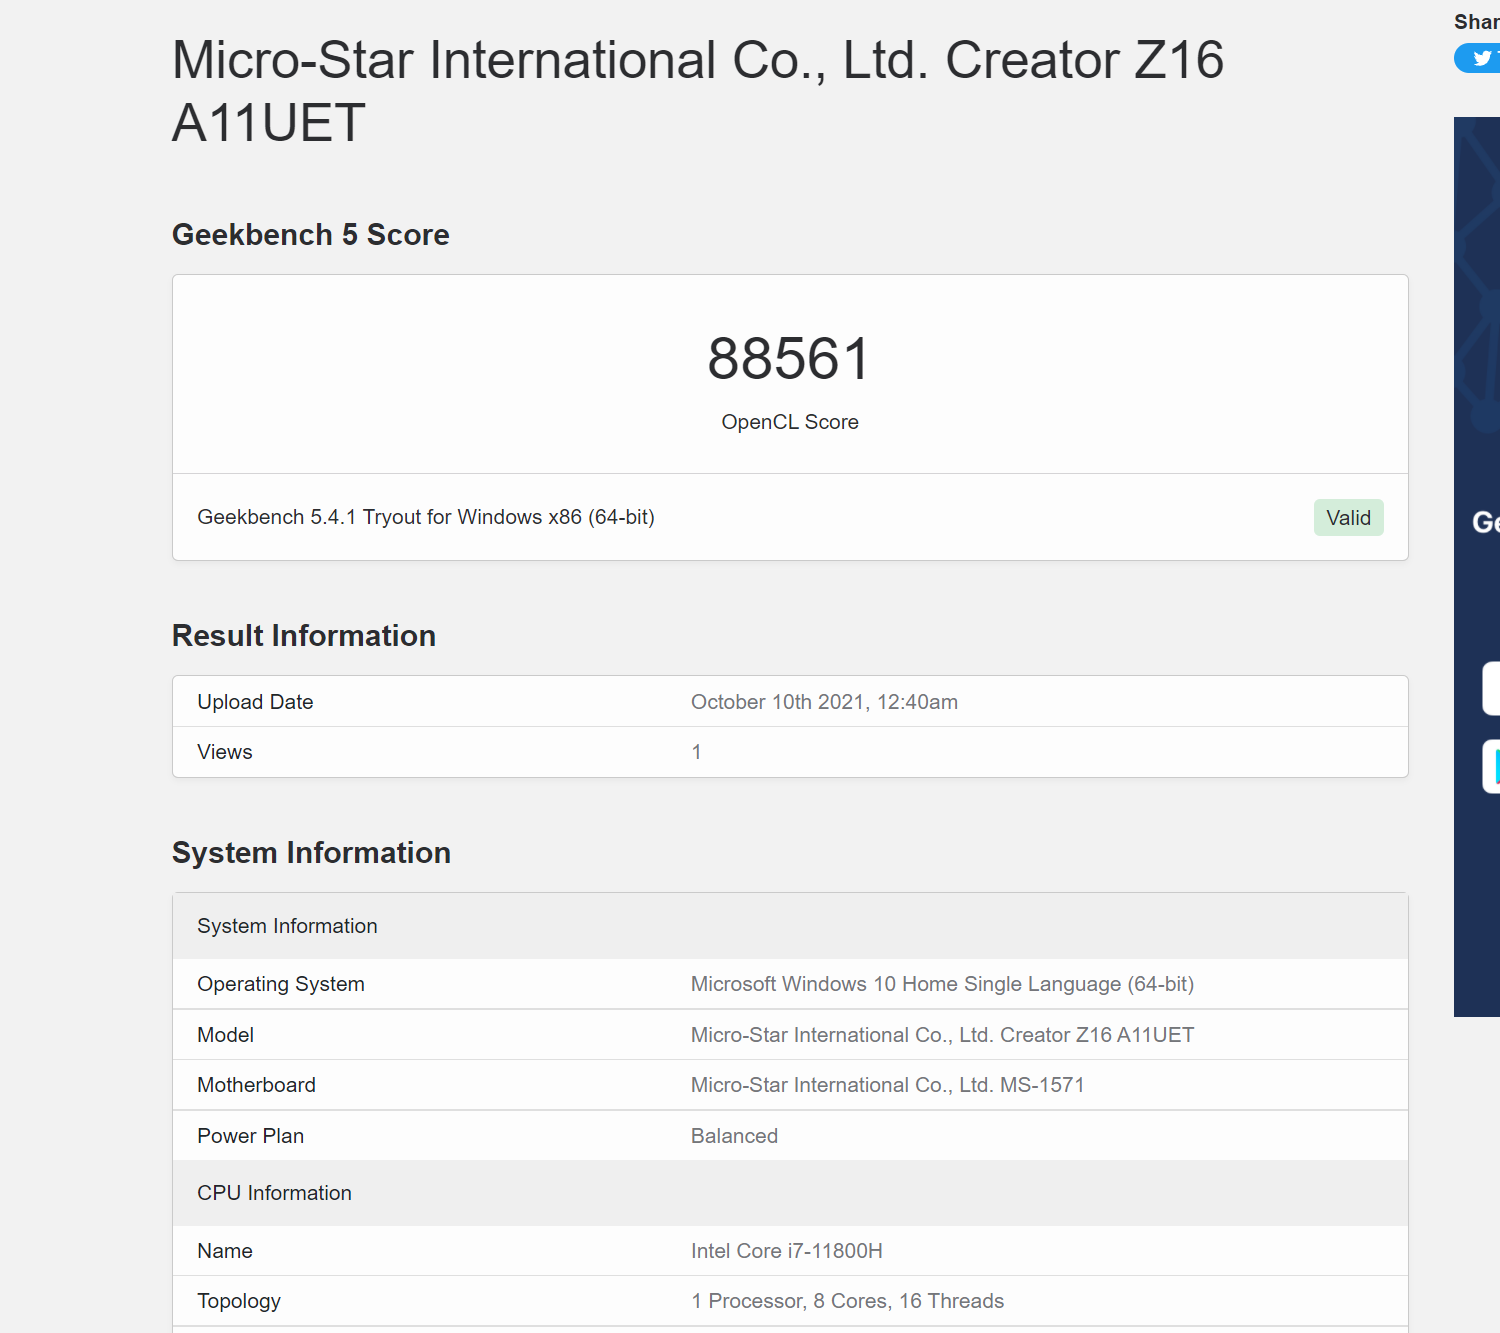Click the Views count value 1
Image resolution: width=1500 pixels, height=1333 pixels.
pyautogui.click(x=697, y=752)
